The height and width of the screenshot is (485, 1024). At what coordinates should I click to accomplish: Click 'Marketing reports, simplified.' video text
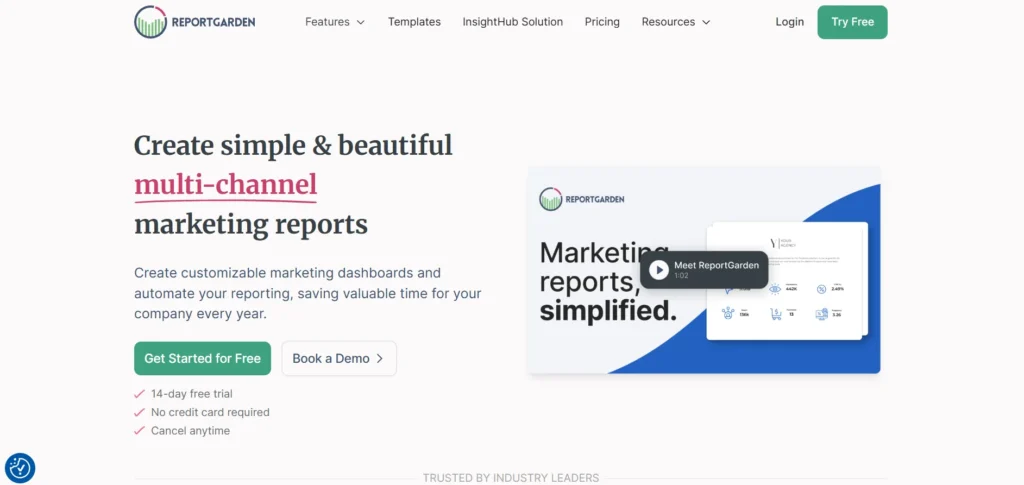(x=607, y=282)
